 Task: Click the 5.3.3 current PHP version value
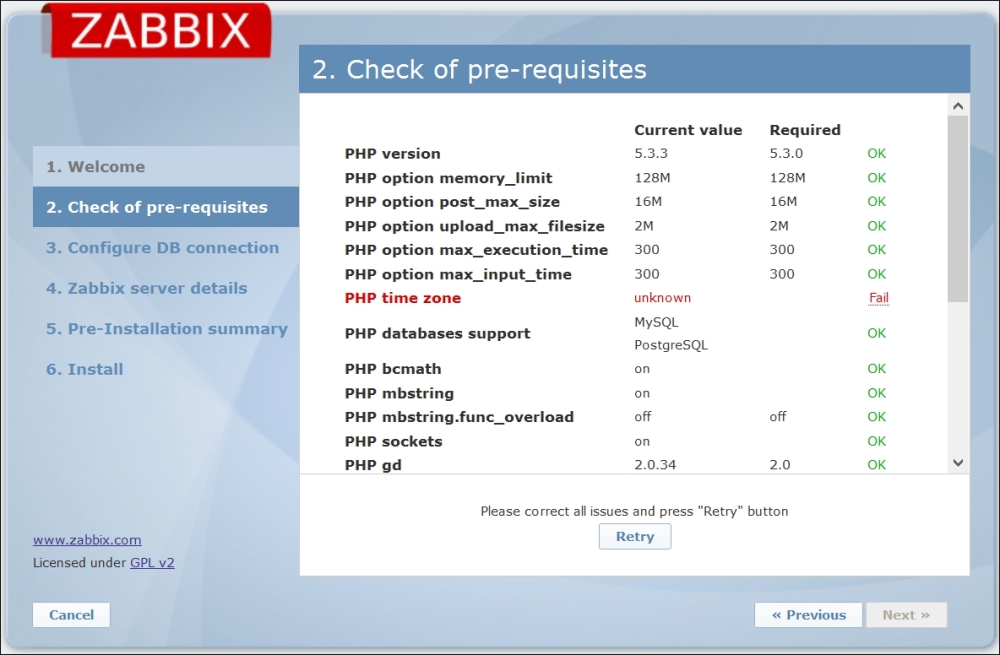[651, 154]
